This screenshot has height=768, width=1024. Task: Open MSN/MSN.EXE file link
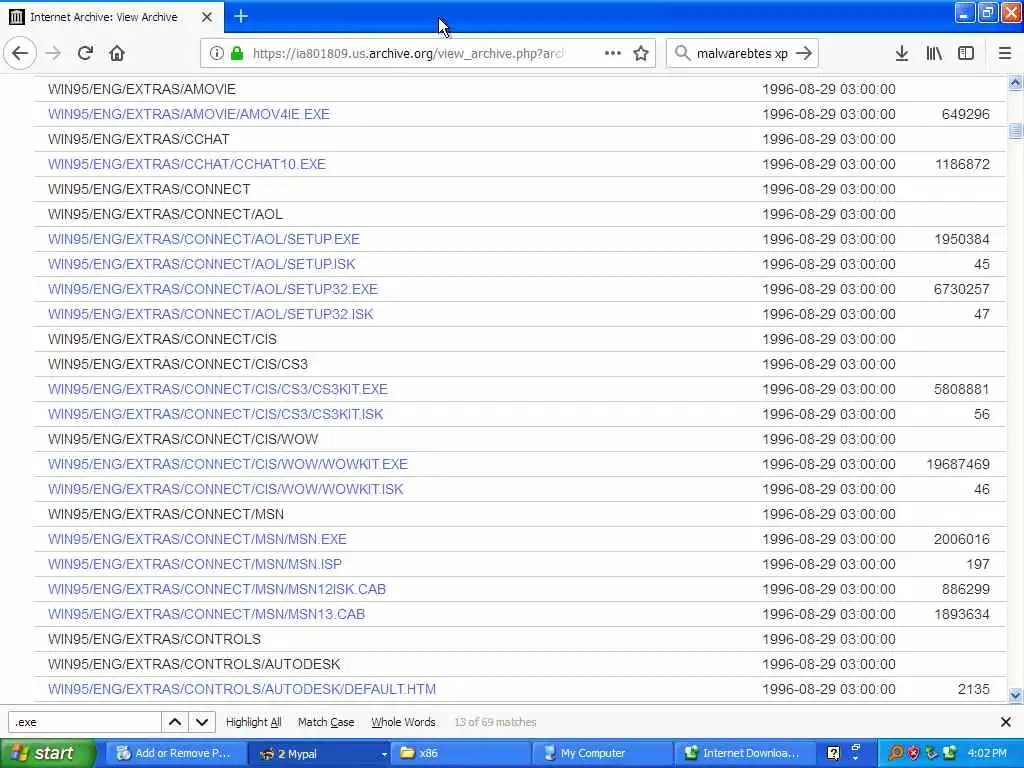pyautogui.click(x=197, y=539)
